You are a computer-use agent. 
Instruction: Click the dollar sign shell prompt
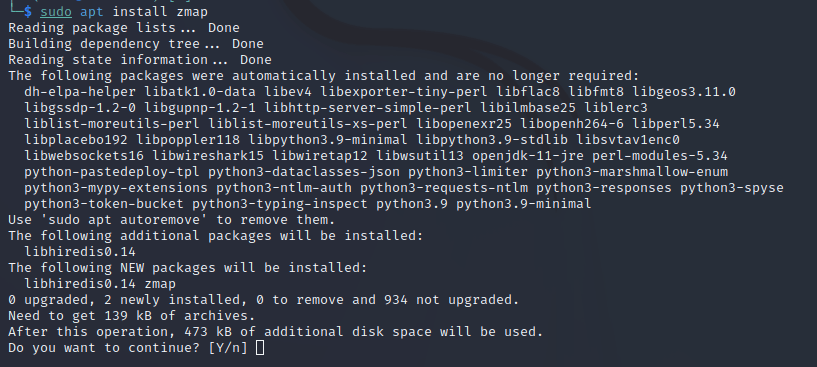click(28, 11)
